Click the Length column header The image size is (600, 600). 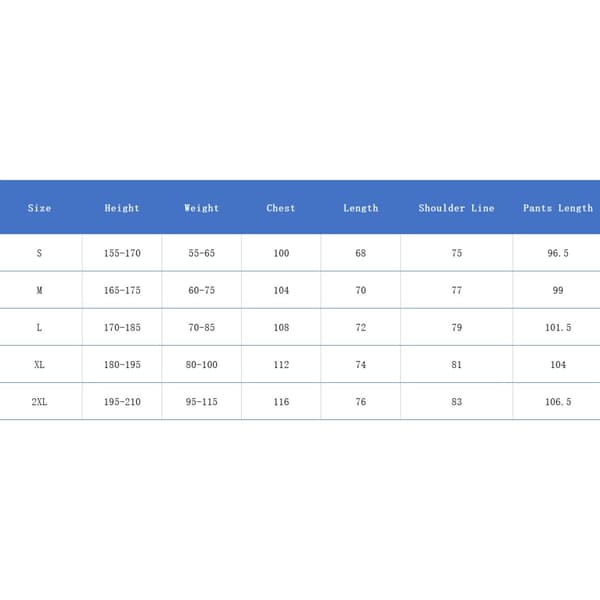(360, 208)
